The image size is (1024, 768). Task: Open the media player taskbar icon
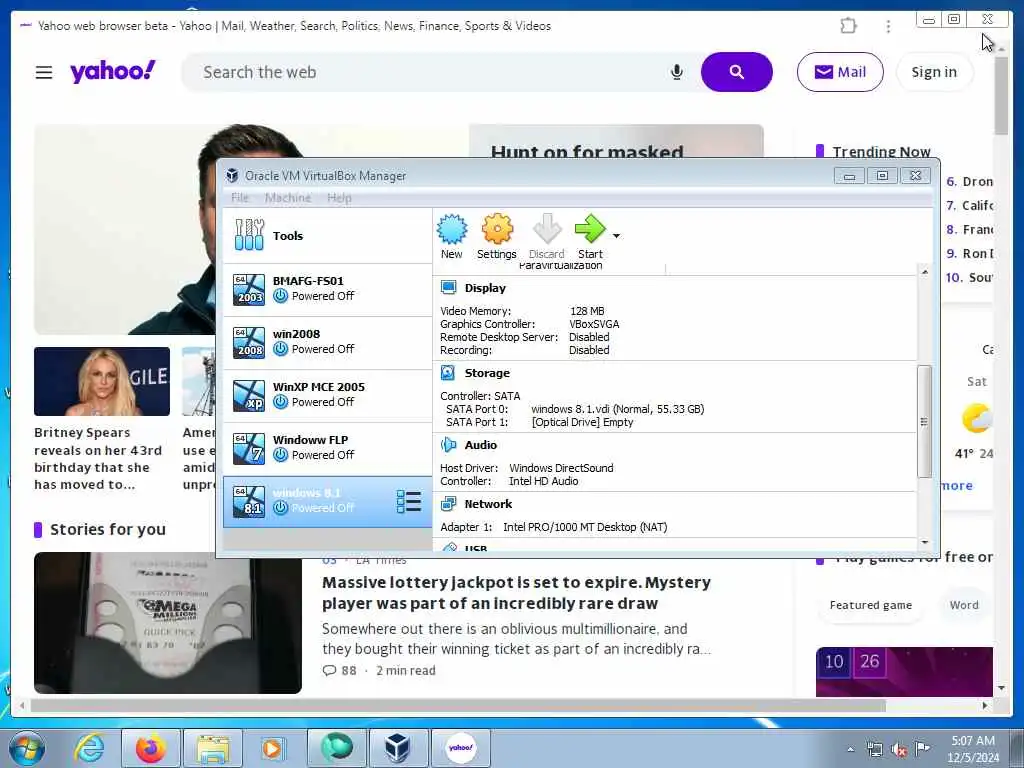(x=272, y=748)
